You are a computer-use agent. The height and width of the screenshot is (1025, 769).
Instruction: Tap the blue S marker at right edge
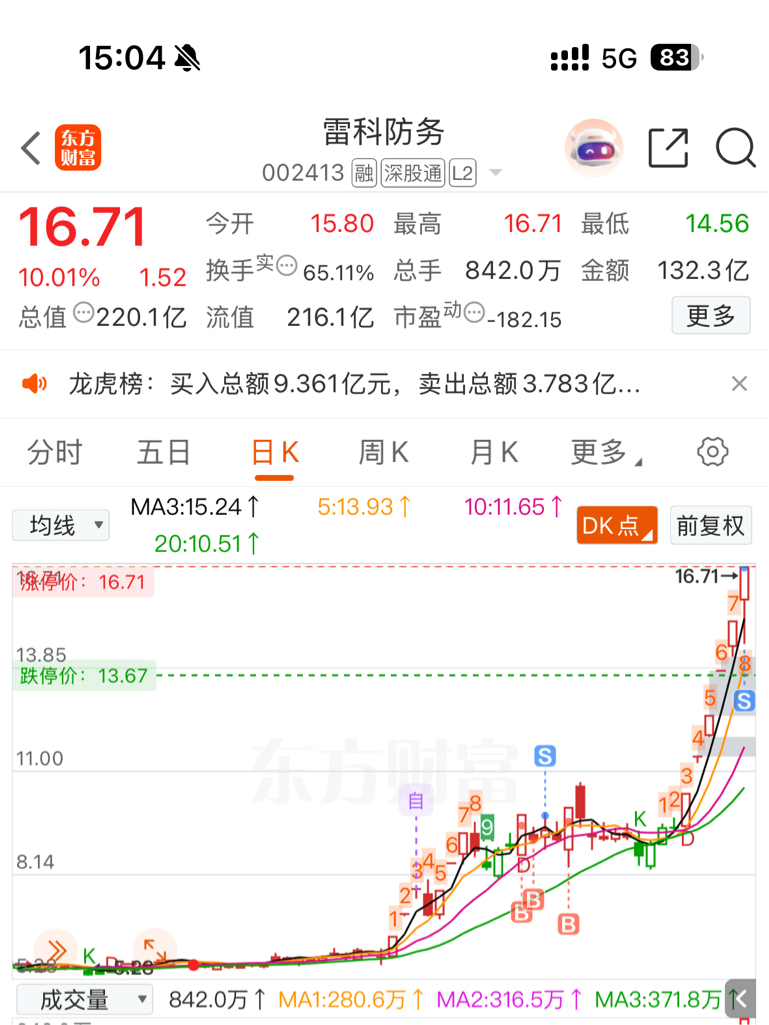(744, 701)
